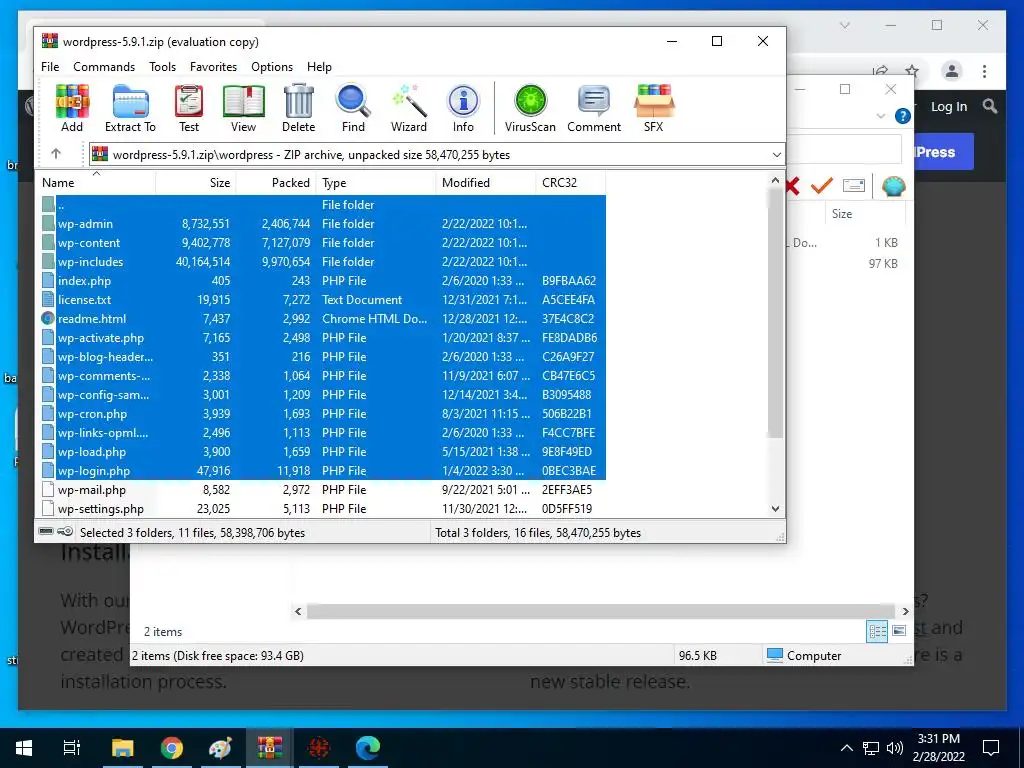Click the blue help question mark icon

tap(903, 116)
